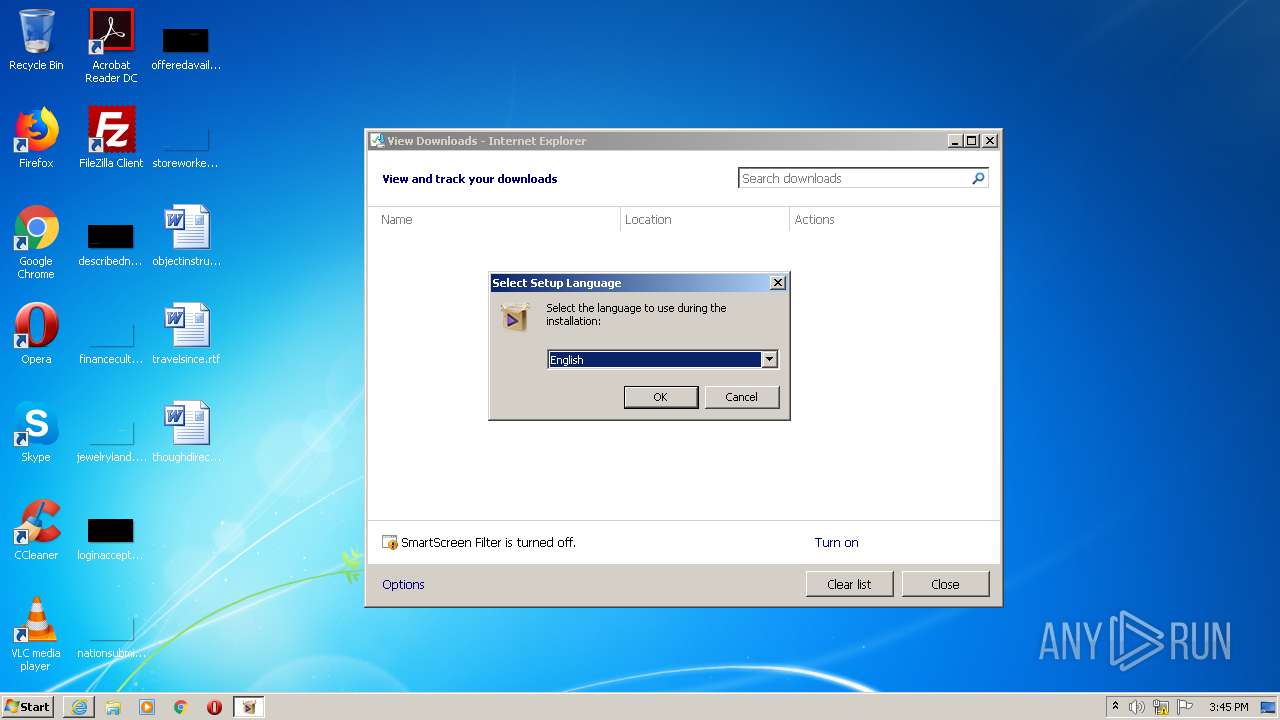This screenshot has height=720, width=1280.
Task: Click the setup installer taskbar button
Action: pyautogui.click(x=249, y=707)
